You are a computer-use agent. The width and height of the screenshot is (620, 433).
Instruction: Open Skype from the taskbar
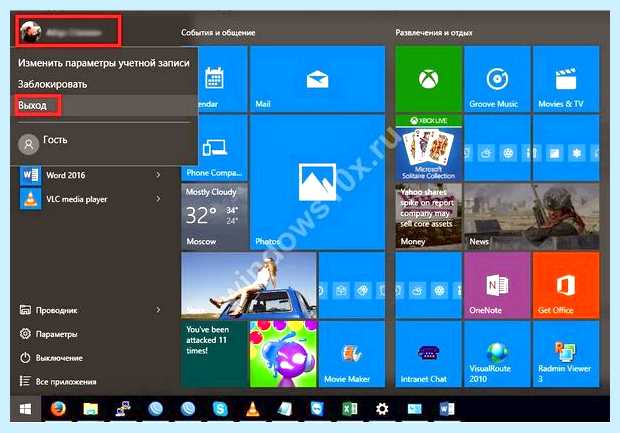(x=220, y=409)
